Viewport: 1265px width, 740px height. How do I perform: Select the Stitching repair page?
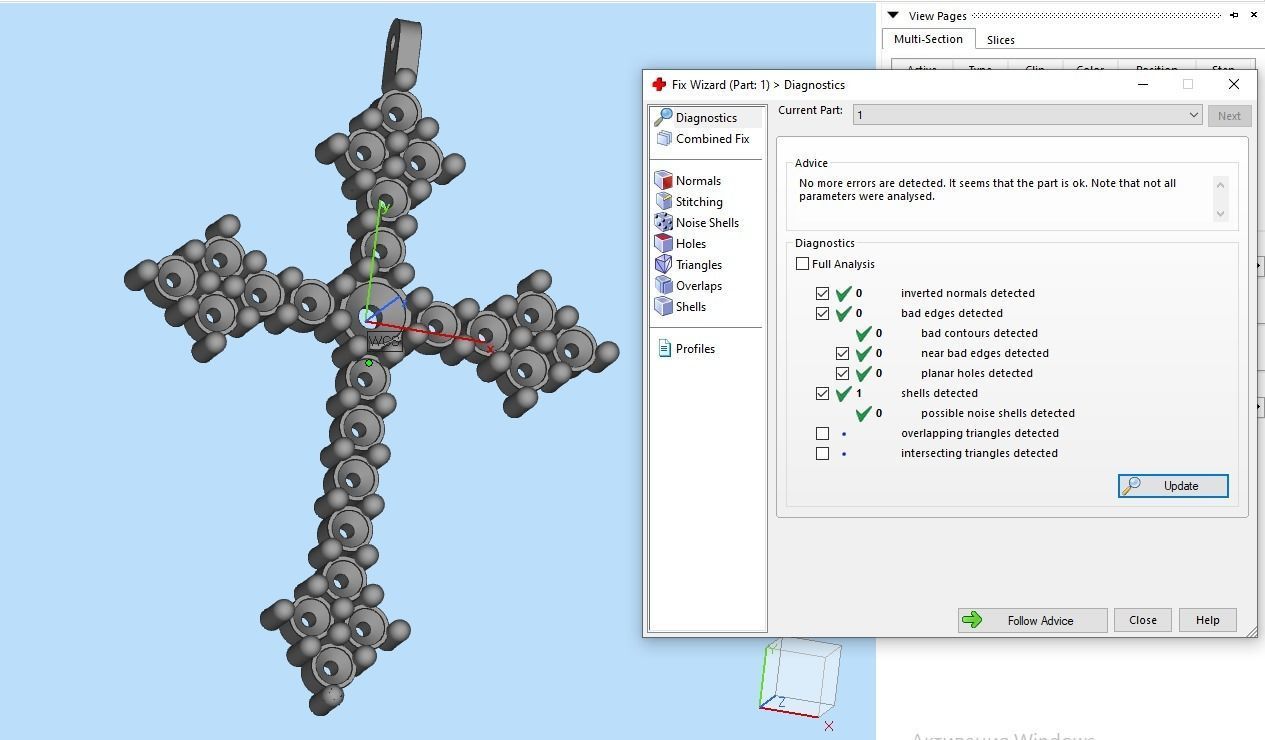click(x=689, y=202)
